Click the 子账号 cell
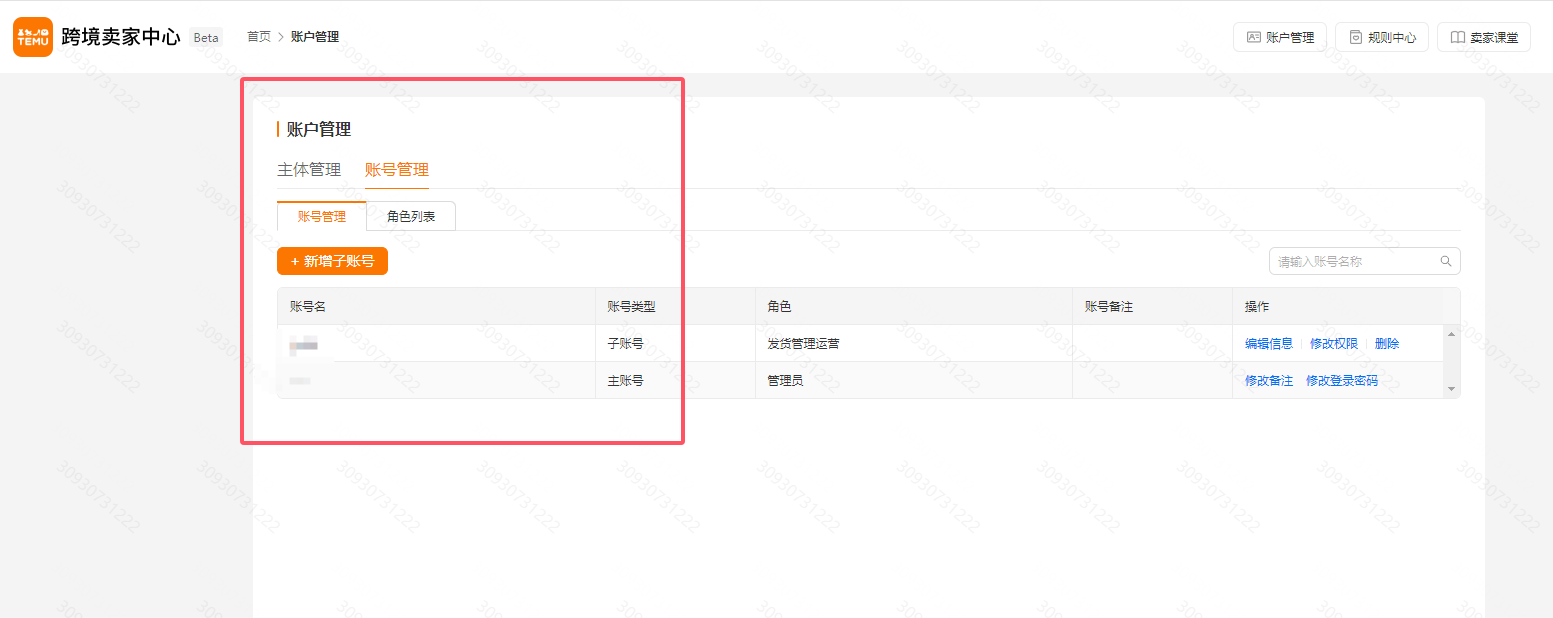The image size is (1553, 618). (676, 343)
